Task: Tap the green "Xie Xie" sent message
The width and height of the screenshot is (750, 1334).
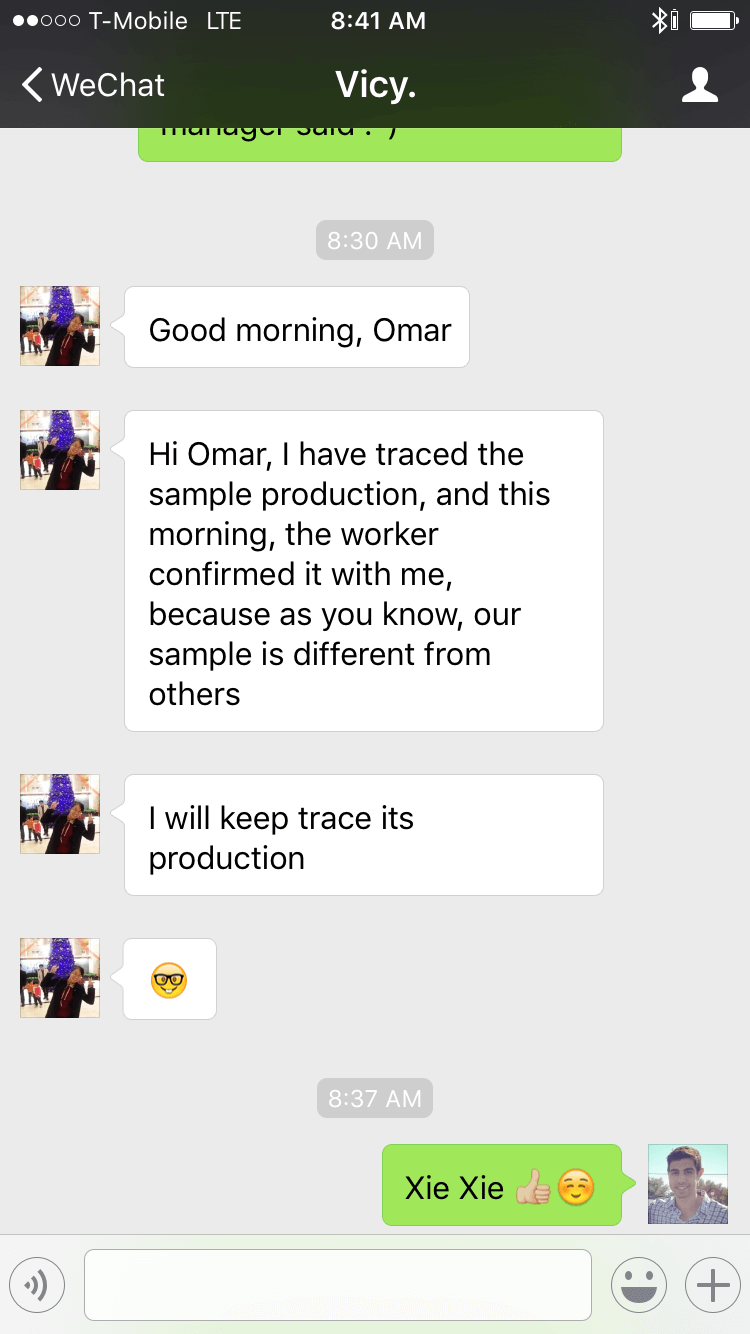Action: 501,1186
